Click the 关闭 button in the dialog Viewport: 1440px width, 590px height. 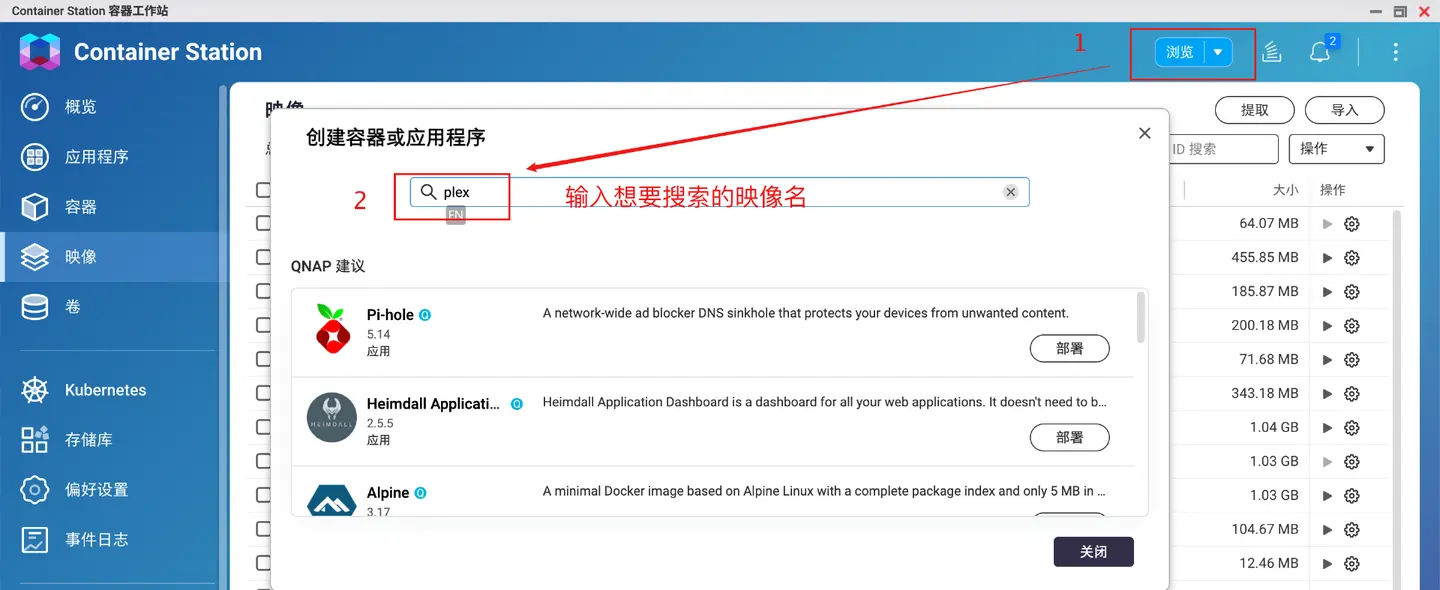pyautogui.click(x=1093, y=552)
